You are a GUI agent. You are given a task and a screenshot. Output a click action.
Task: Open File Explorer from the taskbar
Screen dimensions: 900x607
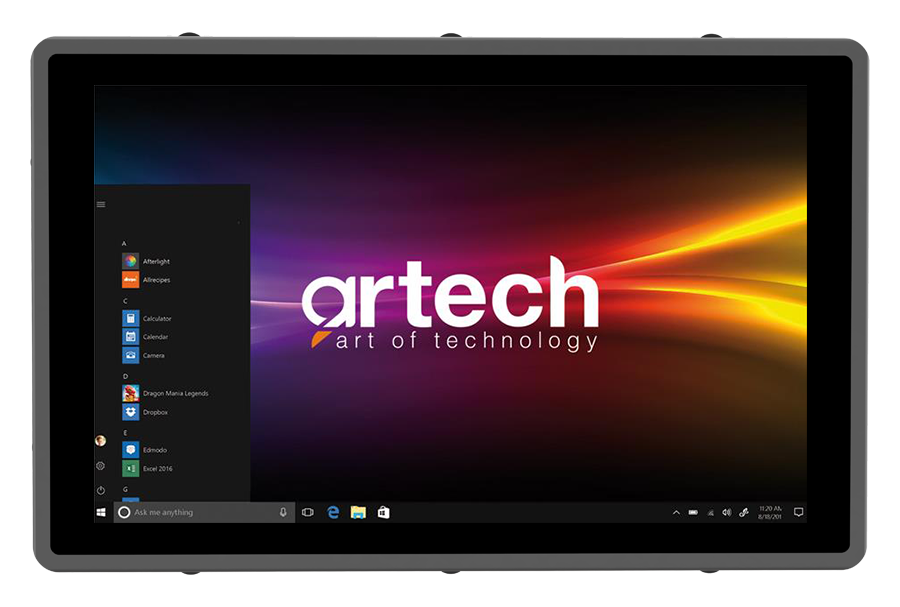coord(358,512)
